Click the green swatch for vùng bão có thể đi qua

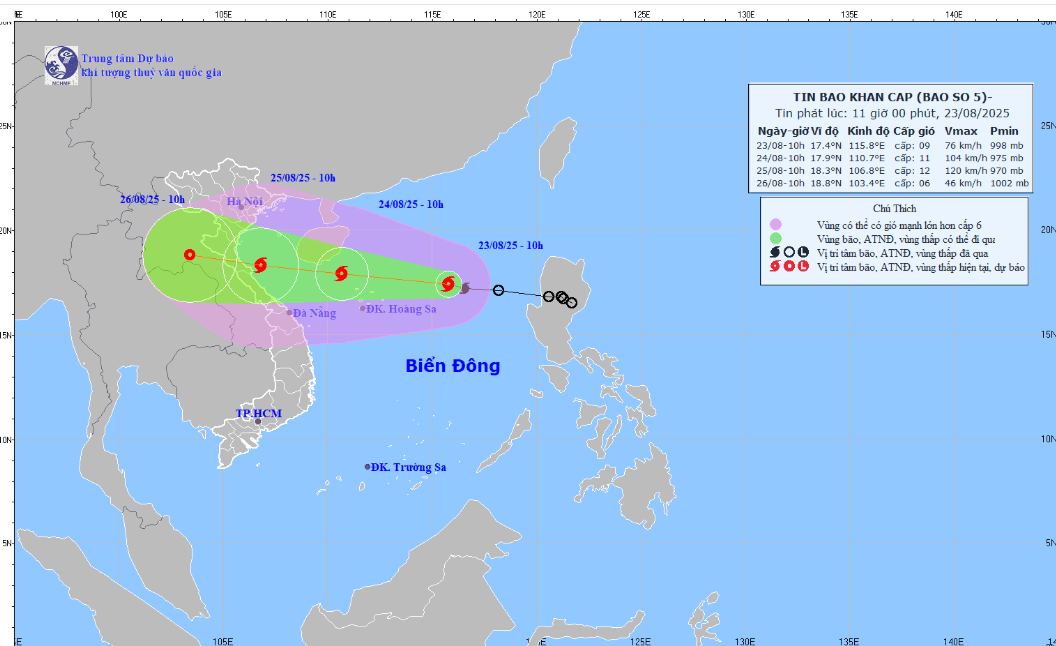click(776, 238)
